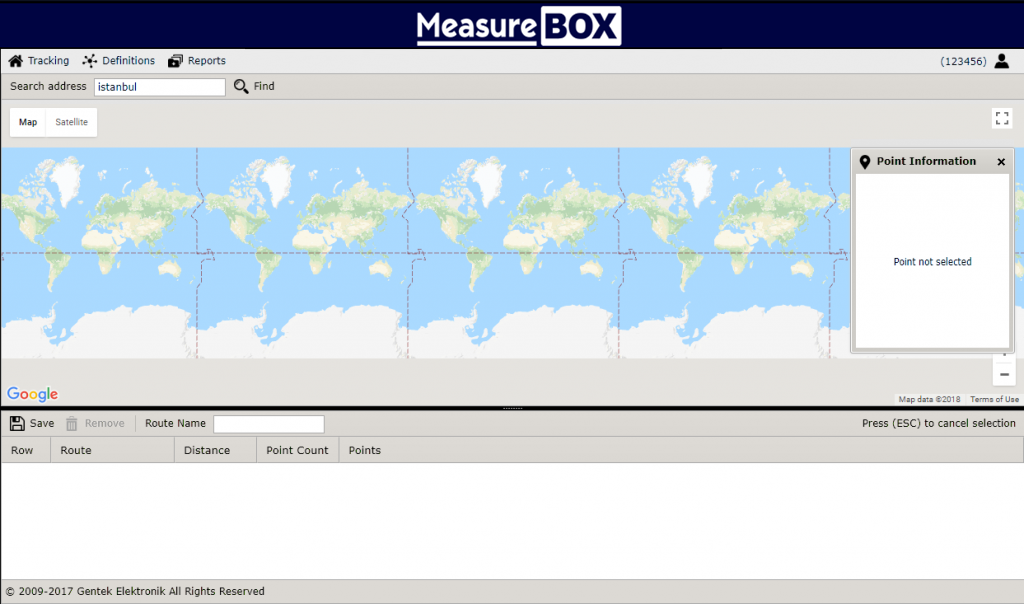Click the Google logo on the map
The height and width of the screenshot is (604, 1024).
(x=32, y=394)
